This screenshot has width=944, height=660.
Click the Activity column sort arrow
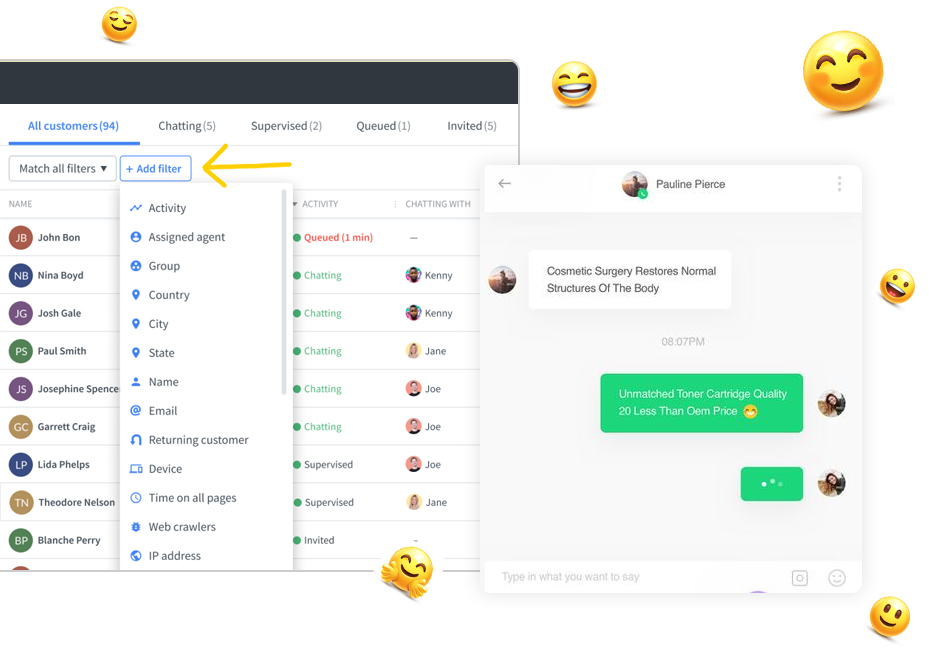pos(295,204)
